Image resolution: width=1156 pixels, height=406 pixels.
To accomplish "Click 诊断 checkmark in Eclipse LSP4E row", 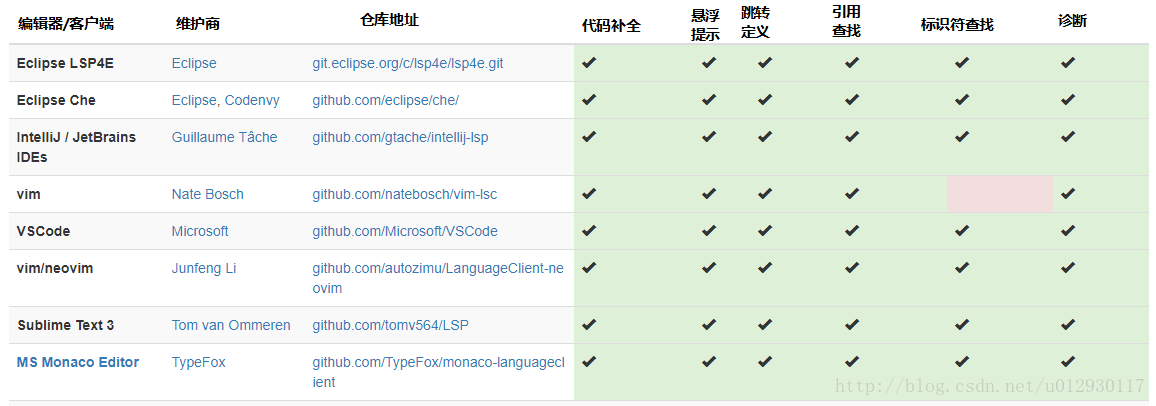I will (1068, 63).
